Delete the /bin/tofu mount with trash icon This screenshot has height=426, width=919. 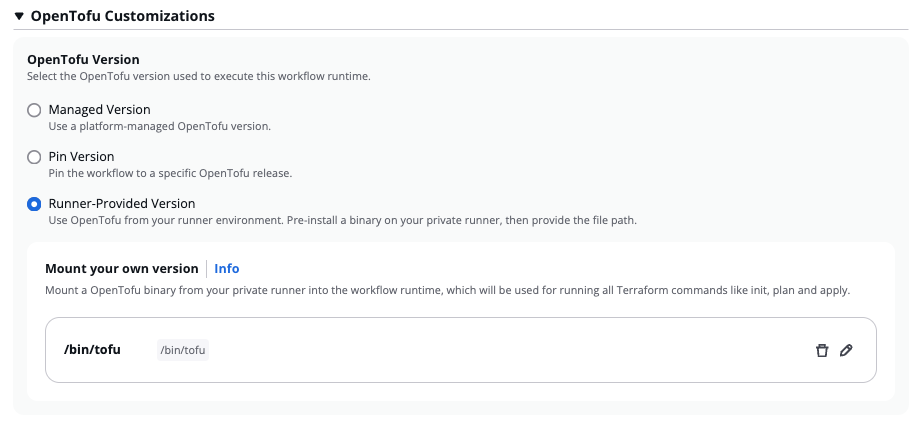pos(822,350)
